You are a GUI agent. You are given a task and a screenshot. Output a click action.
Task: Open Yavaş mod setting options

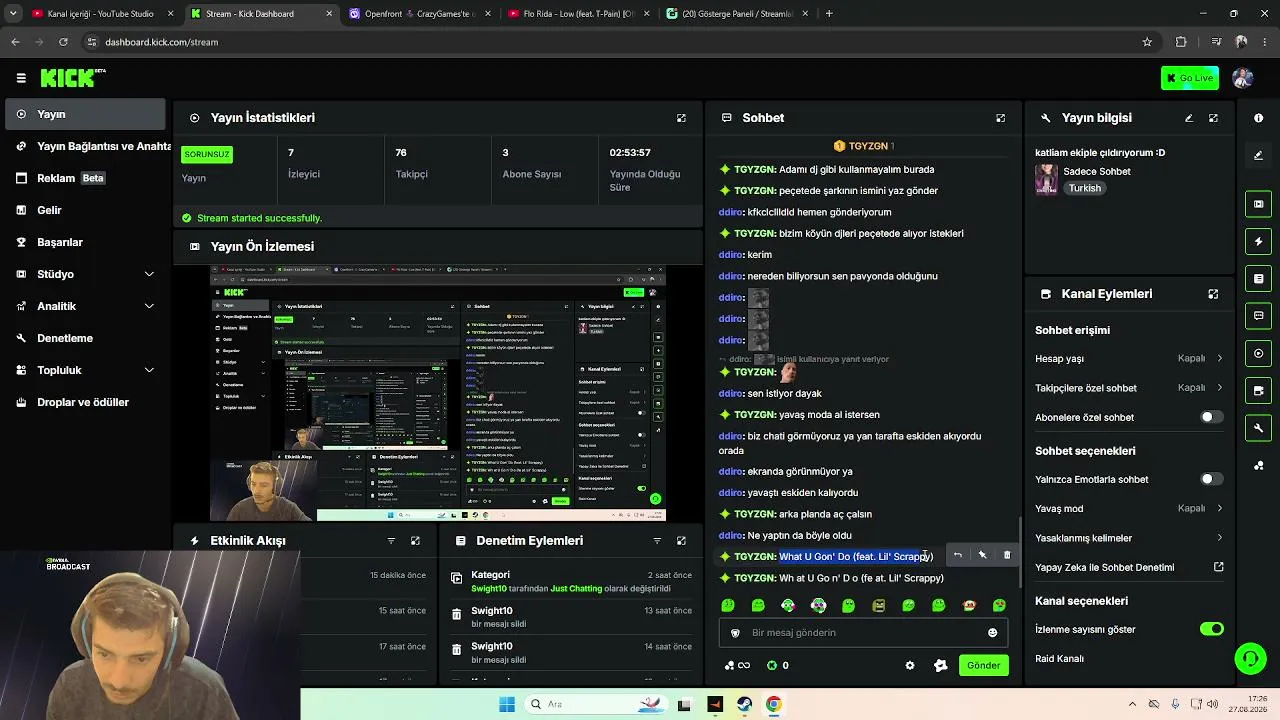click(x=1129, y=508)
